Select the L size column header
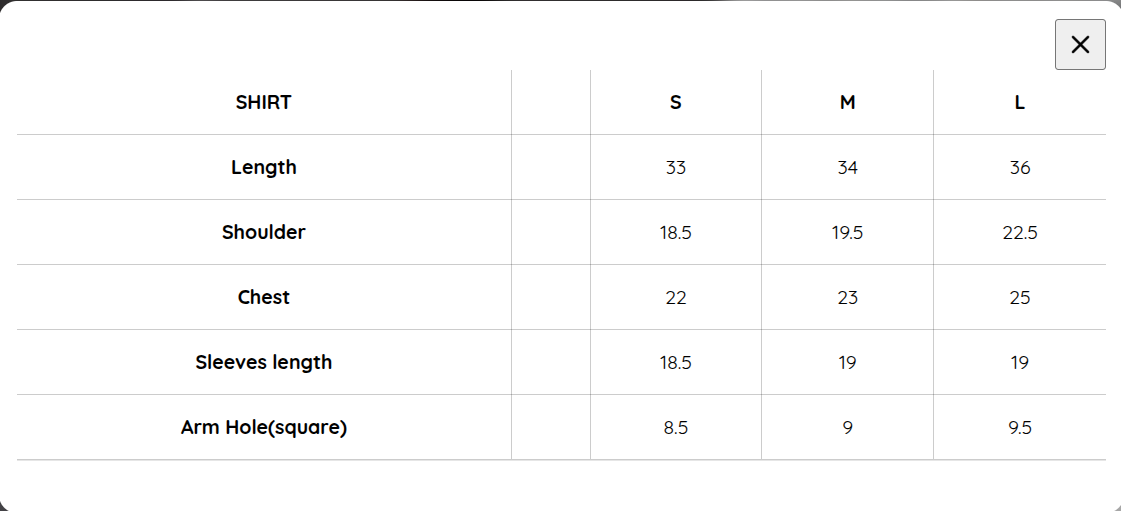The image size is (1121, 511). (x=1019, y=102)
